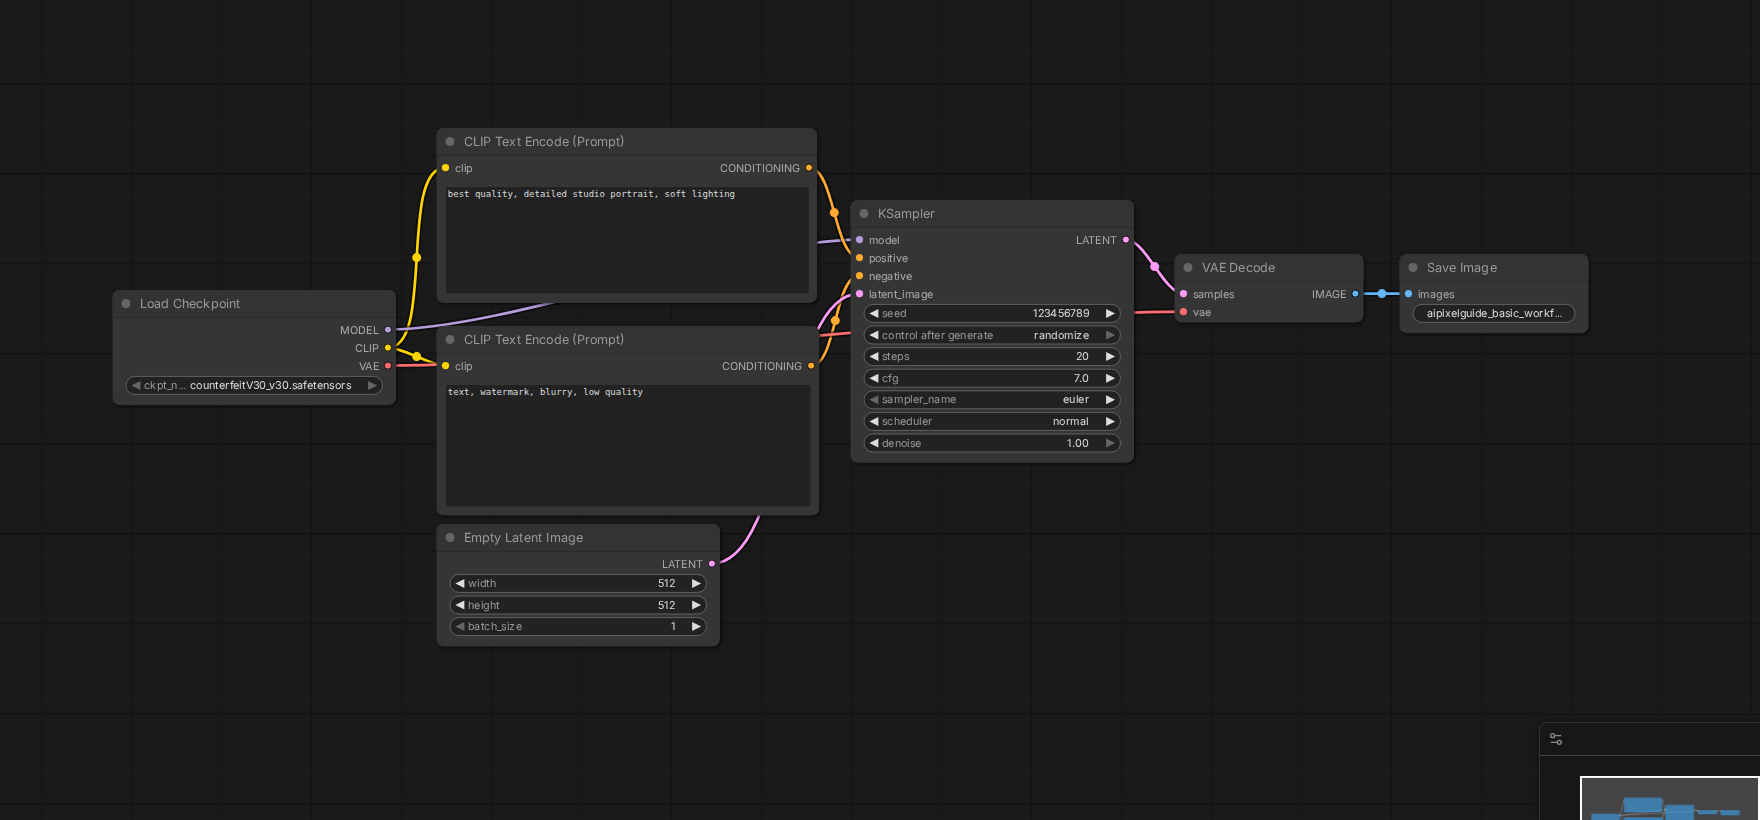Click the Empty Latent Image LATENT output socket
This screenshot has width=1760, height=820.
[712, 564]
